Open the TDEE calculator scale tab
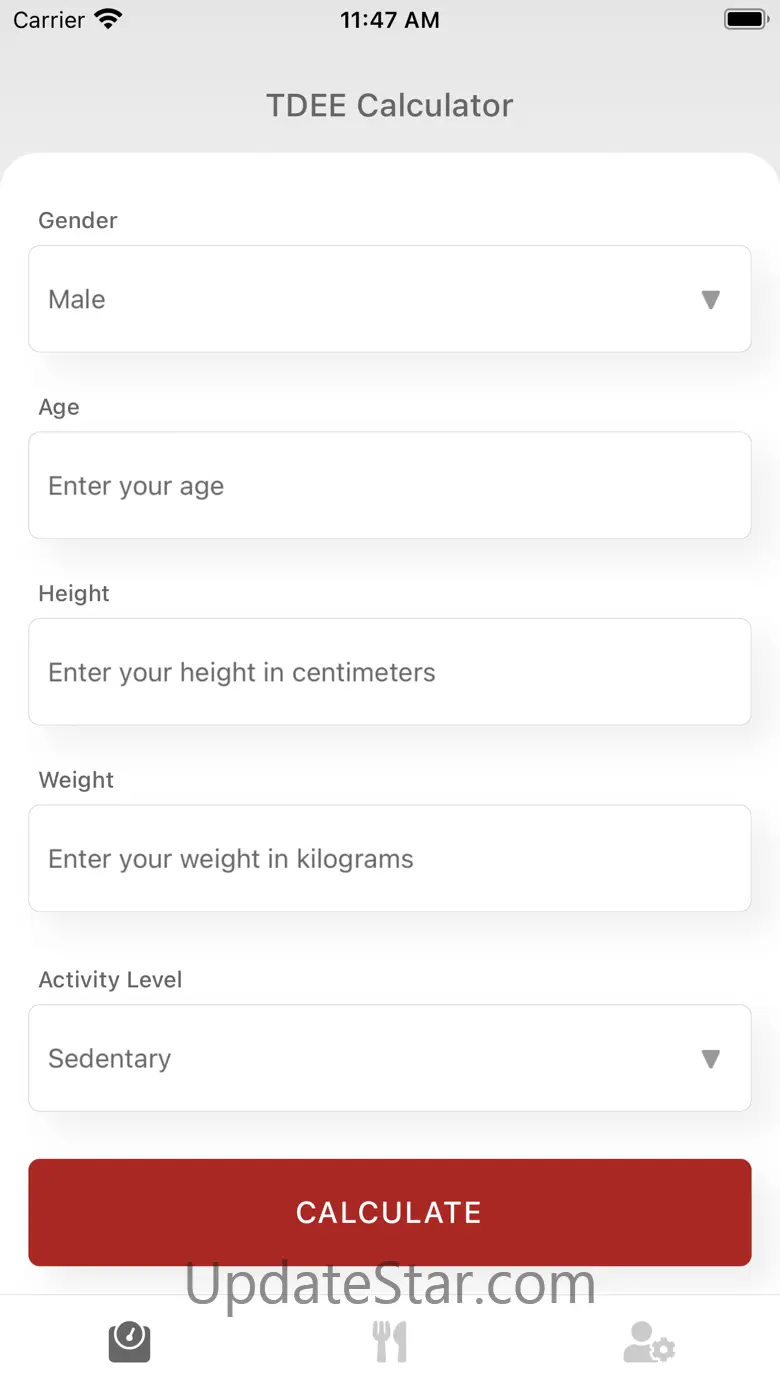Viewport: 780px width, 1387px height. tap(130, 1342)
